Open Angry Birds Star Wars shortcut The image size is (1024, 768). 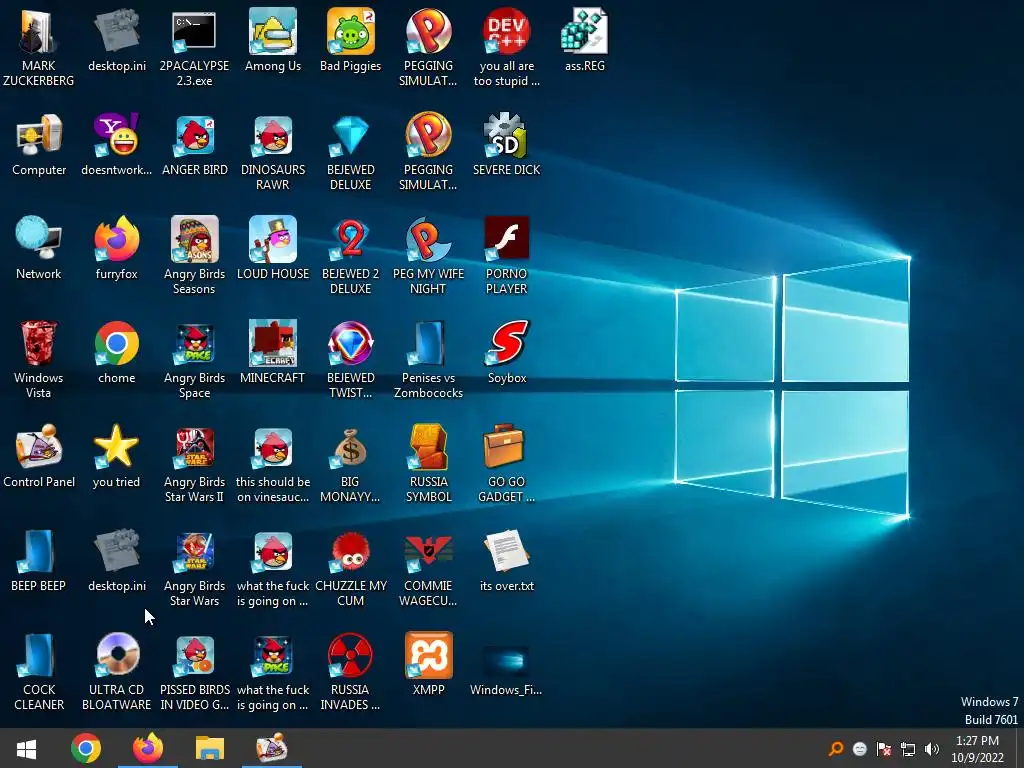tap(195, 568)
